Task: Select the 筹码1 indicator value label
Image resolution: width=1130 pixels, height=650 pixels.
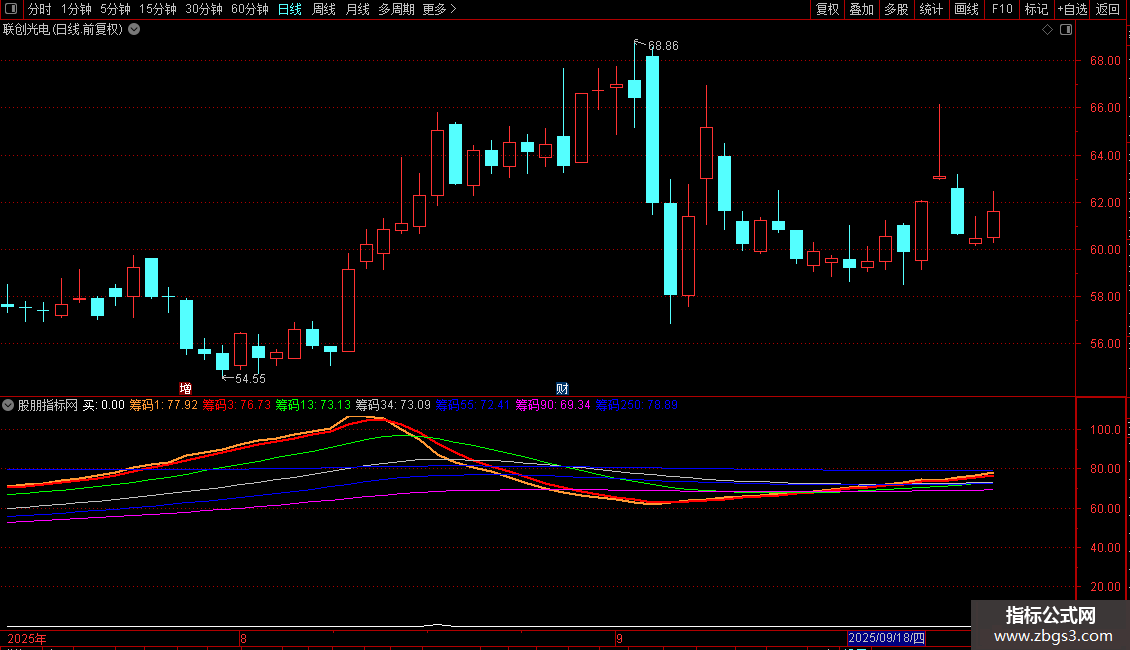Action: (164, 405)
